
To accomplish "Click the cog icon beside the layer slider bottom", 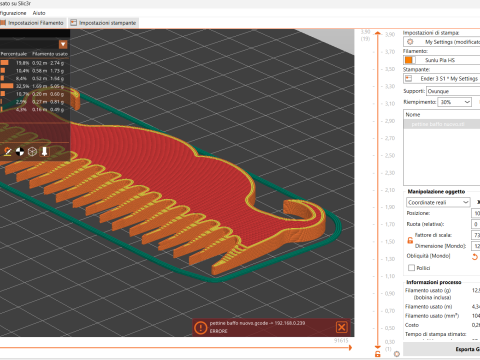I will click(397, 354).
